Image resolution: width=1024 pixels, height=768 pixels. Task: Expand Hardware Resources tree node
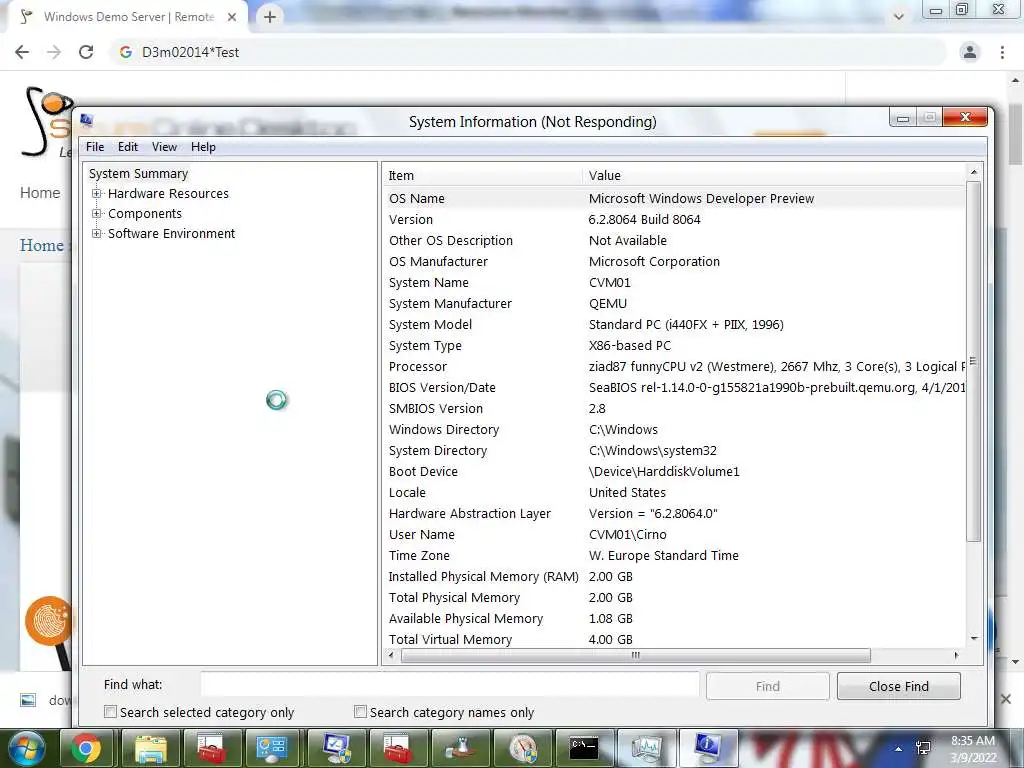pyautogui.click(x=97, y=193)
